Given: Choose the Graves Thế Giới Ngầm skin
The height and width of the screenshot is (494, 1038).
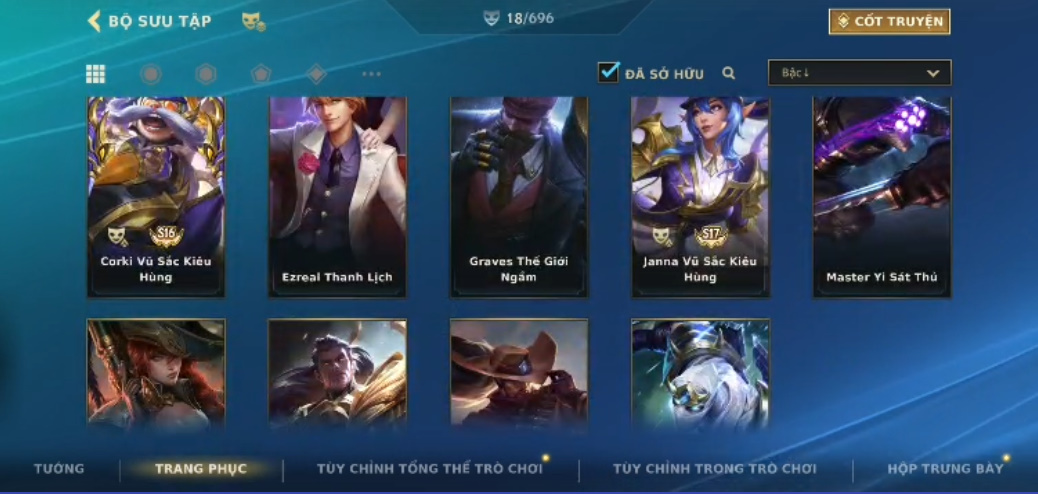Looking at the screenshot, I should pos(518,197).
